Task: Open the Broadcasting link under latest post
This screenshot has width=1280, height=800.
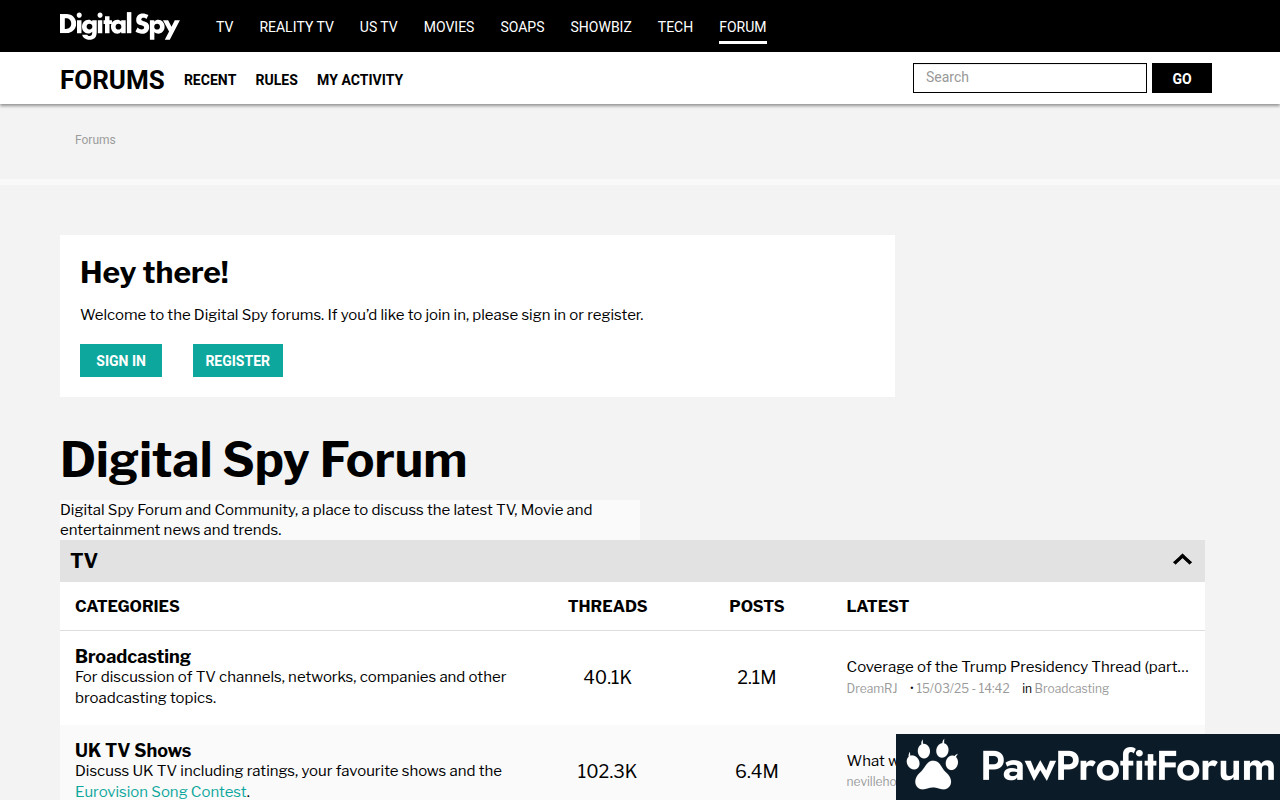Action: pos(1072,689)
